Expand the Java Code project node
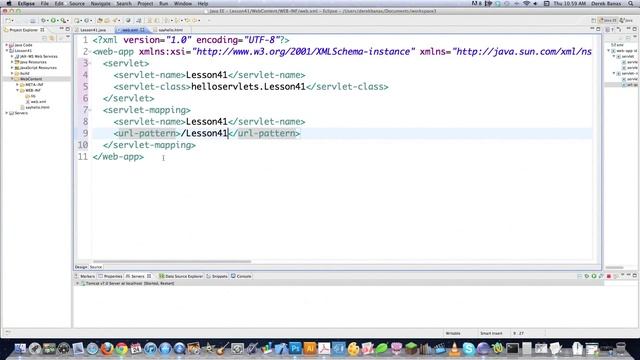 7,45
